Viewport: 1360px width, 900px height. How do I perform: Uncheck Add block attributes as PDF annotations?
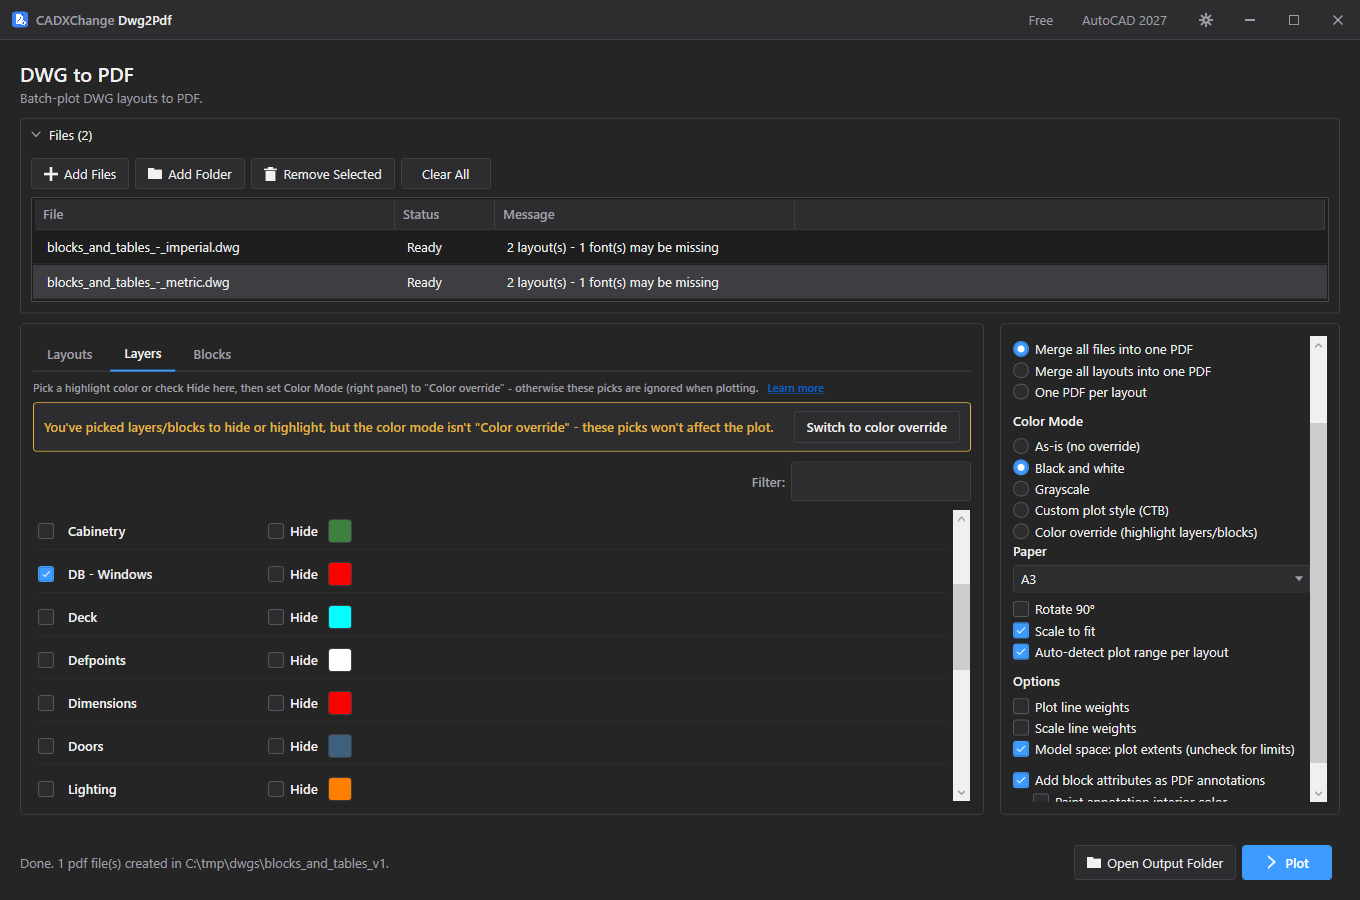(x=1021, y=780)
